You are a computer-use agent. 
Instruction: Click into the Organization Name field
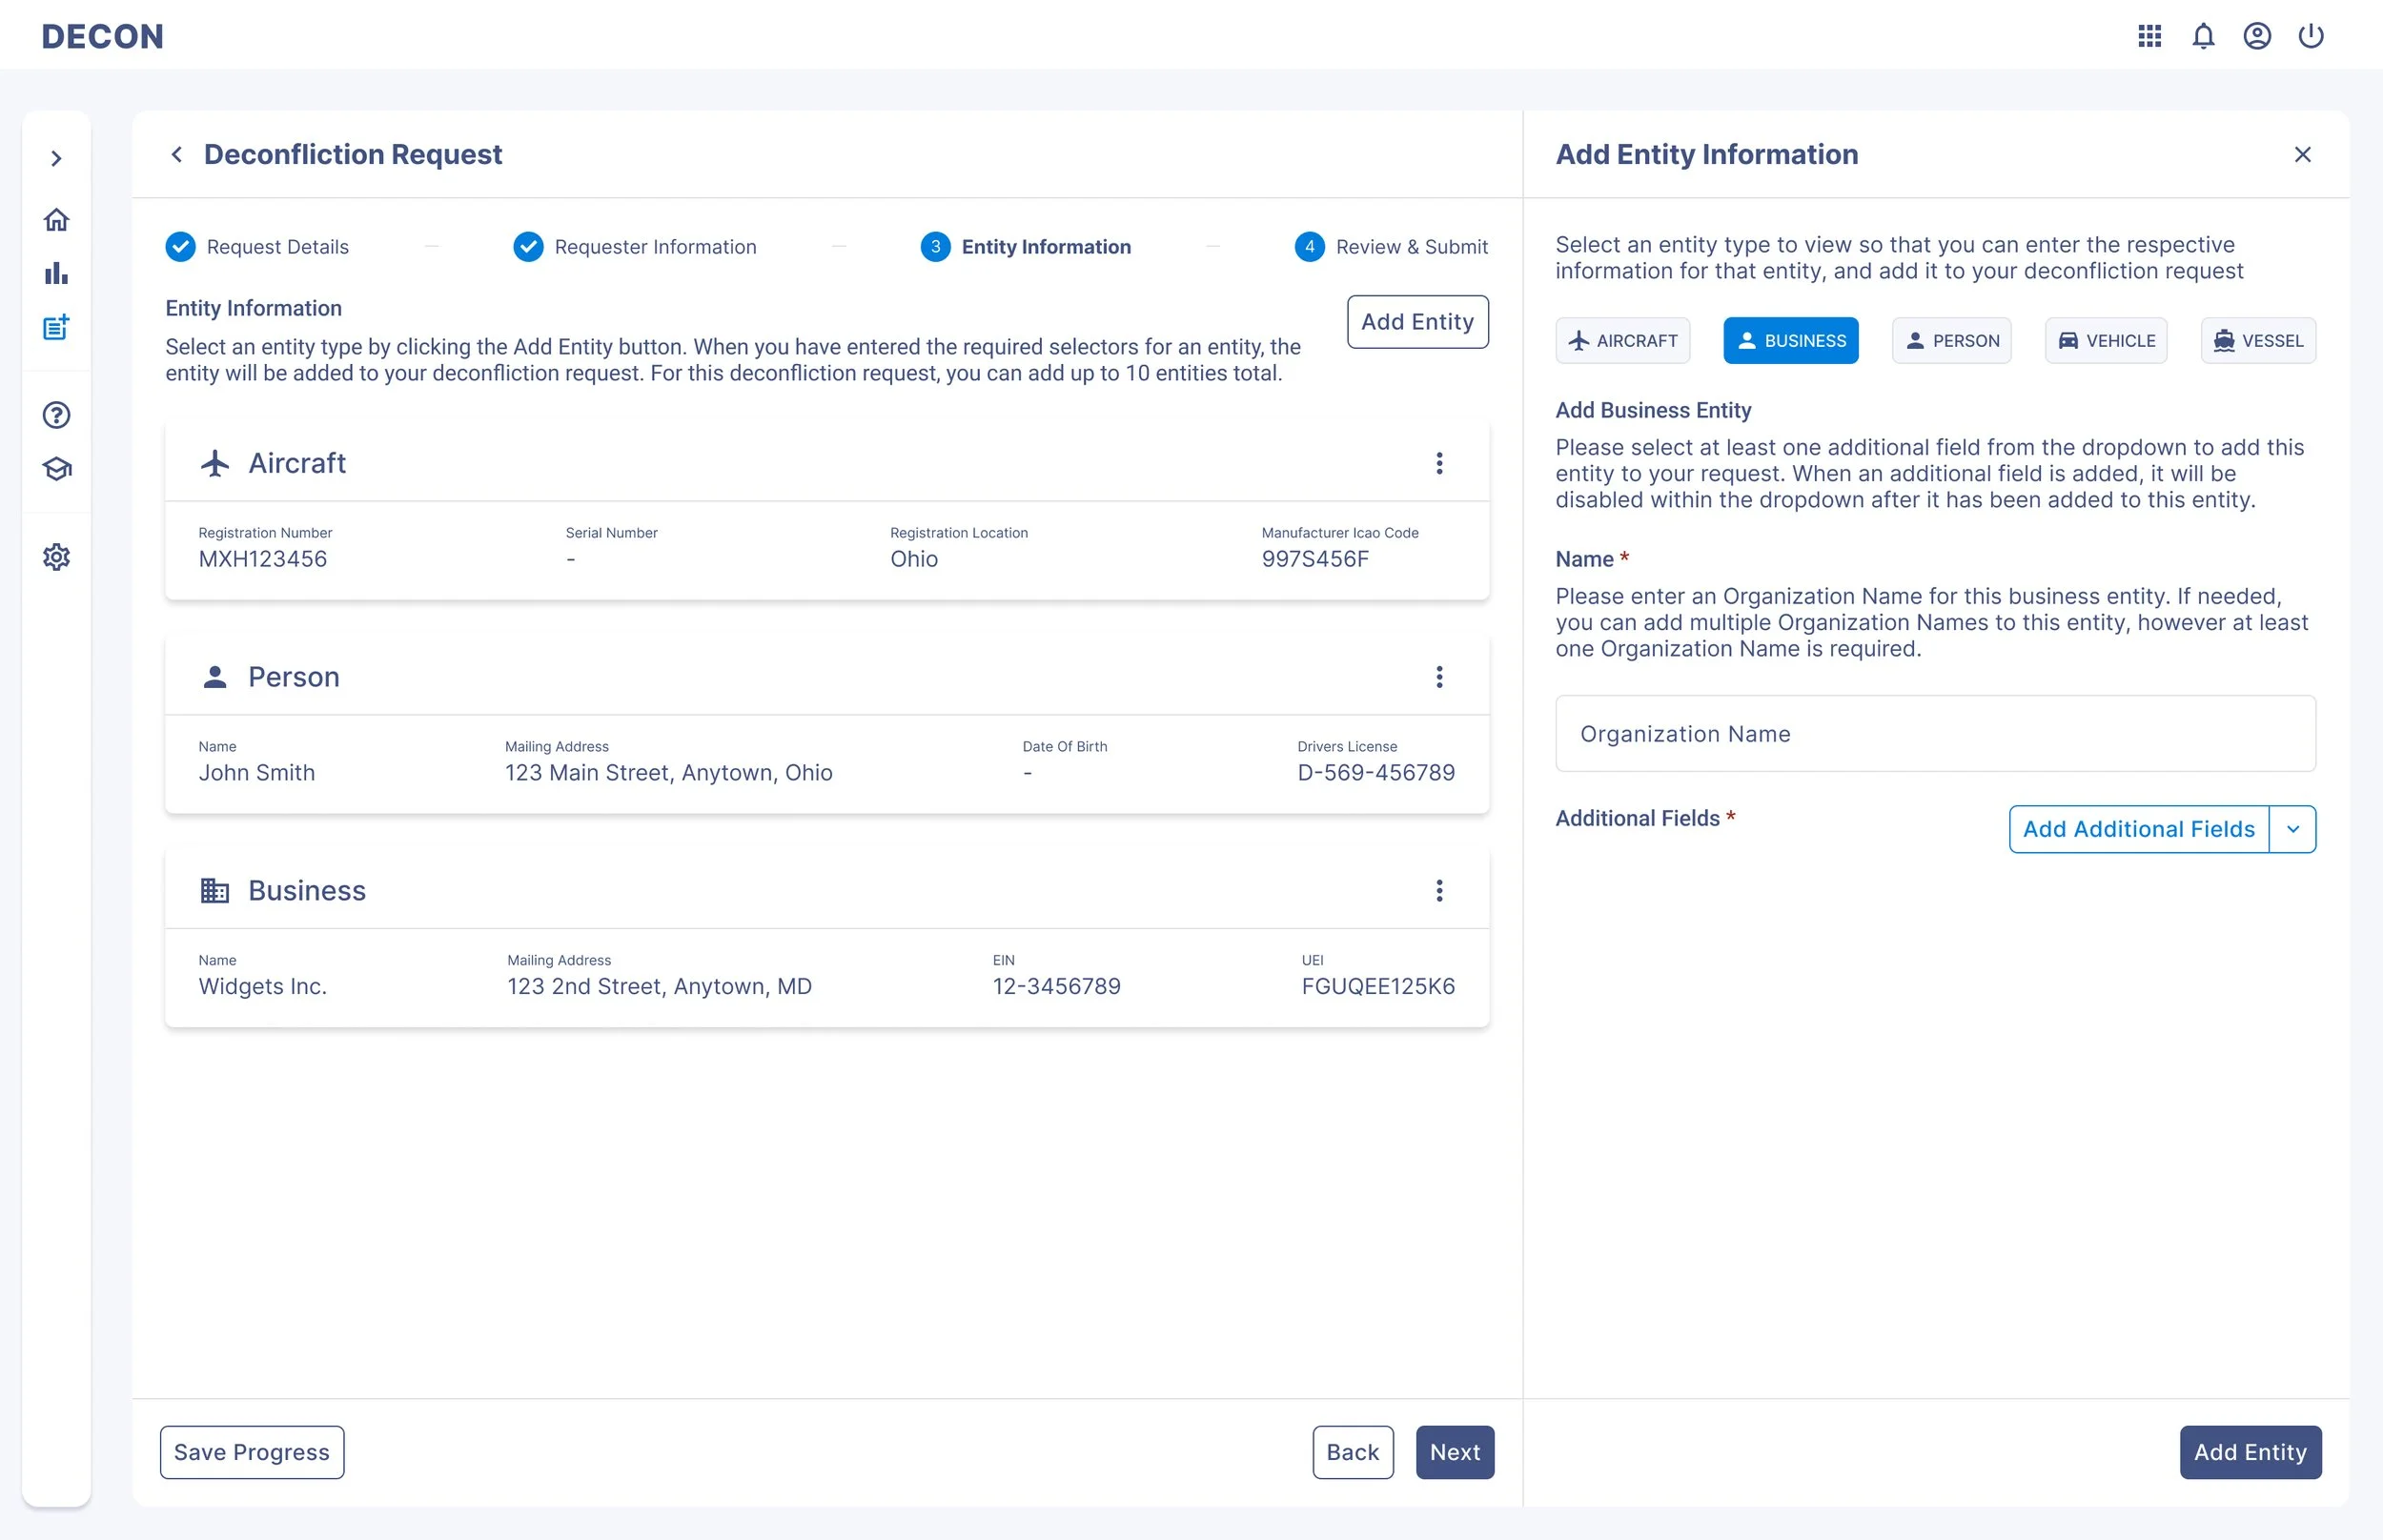1935,734
